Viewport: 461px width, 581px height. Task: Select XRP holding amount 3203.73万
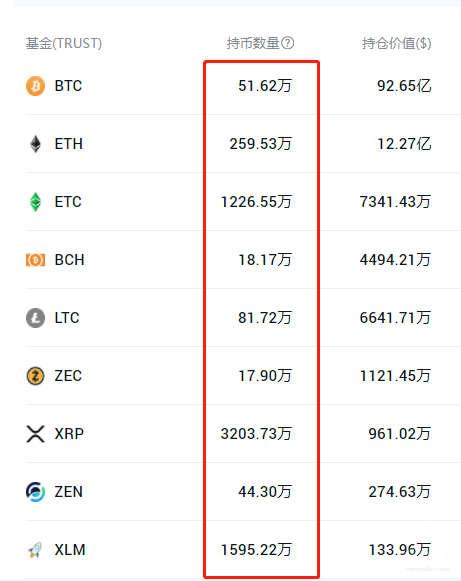(x=256, y=434)
